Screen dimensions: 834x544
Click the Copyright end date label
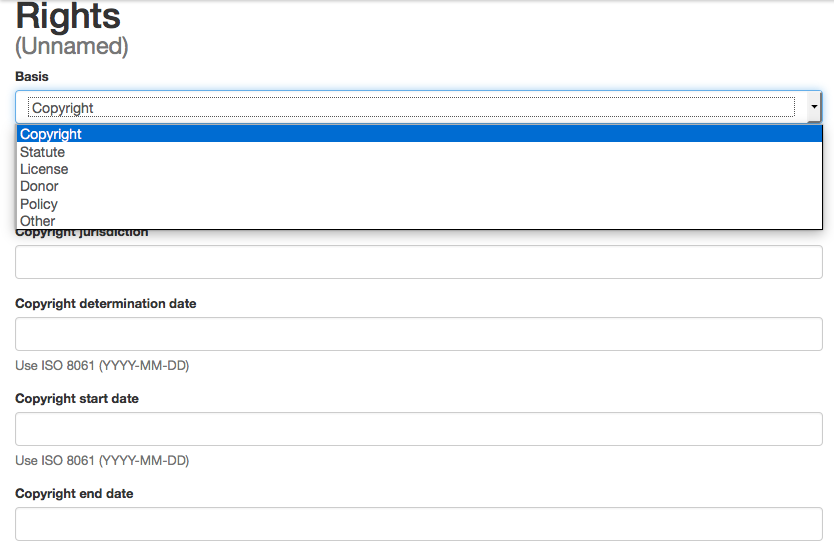click(x=74, y=493)
